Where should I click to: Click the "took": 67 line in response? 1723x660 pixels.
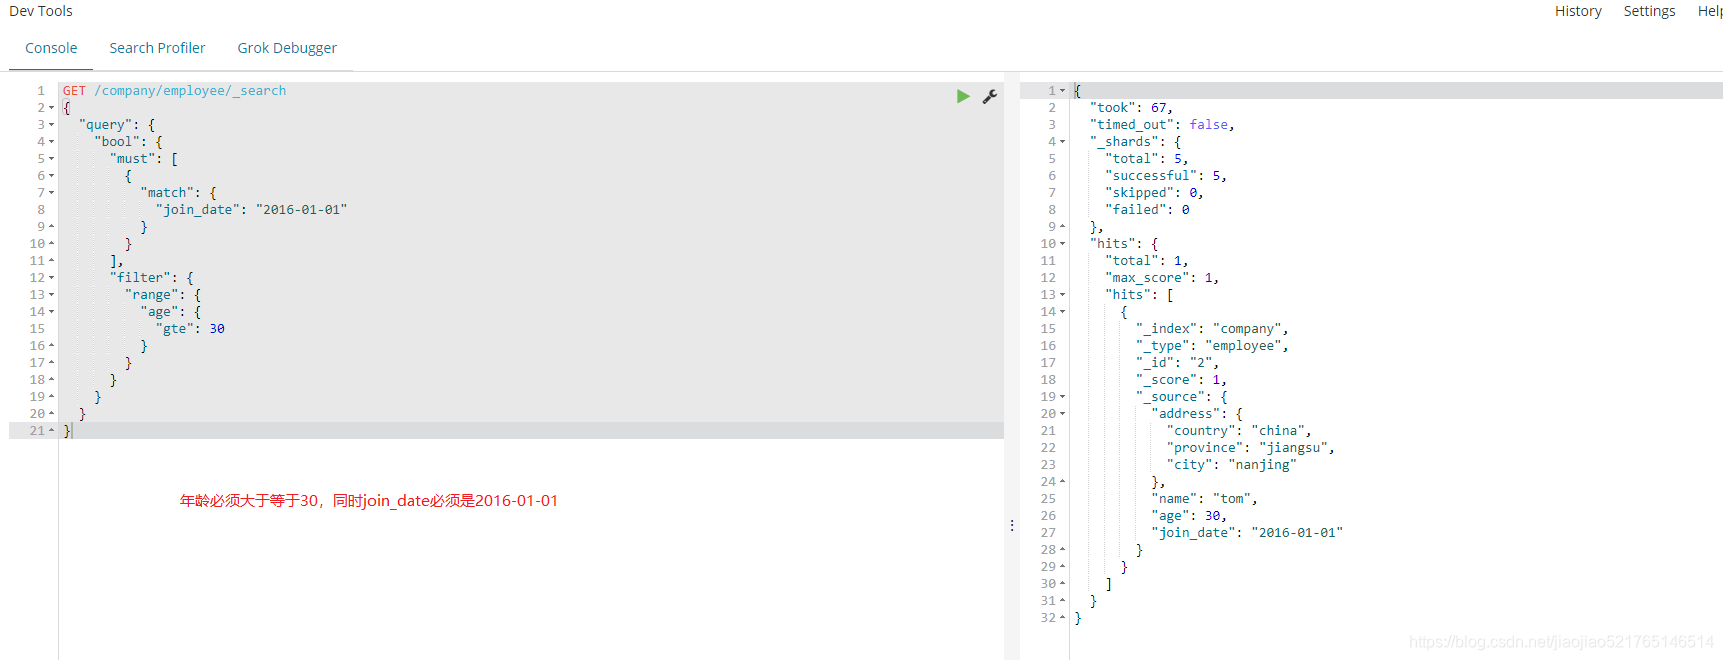click(1131, 108)
